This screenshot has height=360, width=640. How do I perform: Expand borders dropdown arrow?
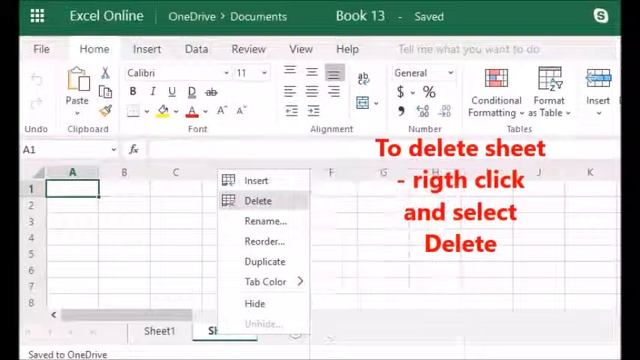147,111
